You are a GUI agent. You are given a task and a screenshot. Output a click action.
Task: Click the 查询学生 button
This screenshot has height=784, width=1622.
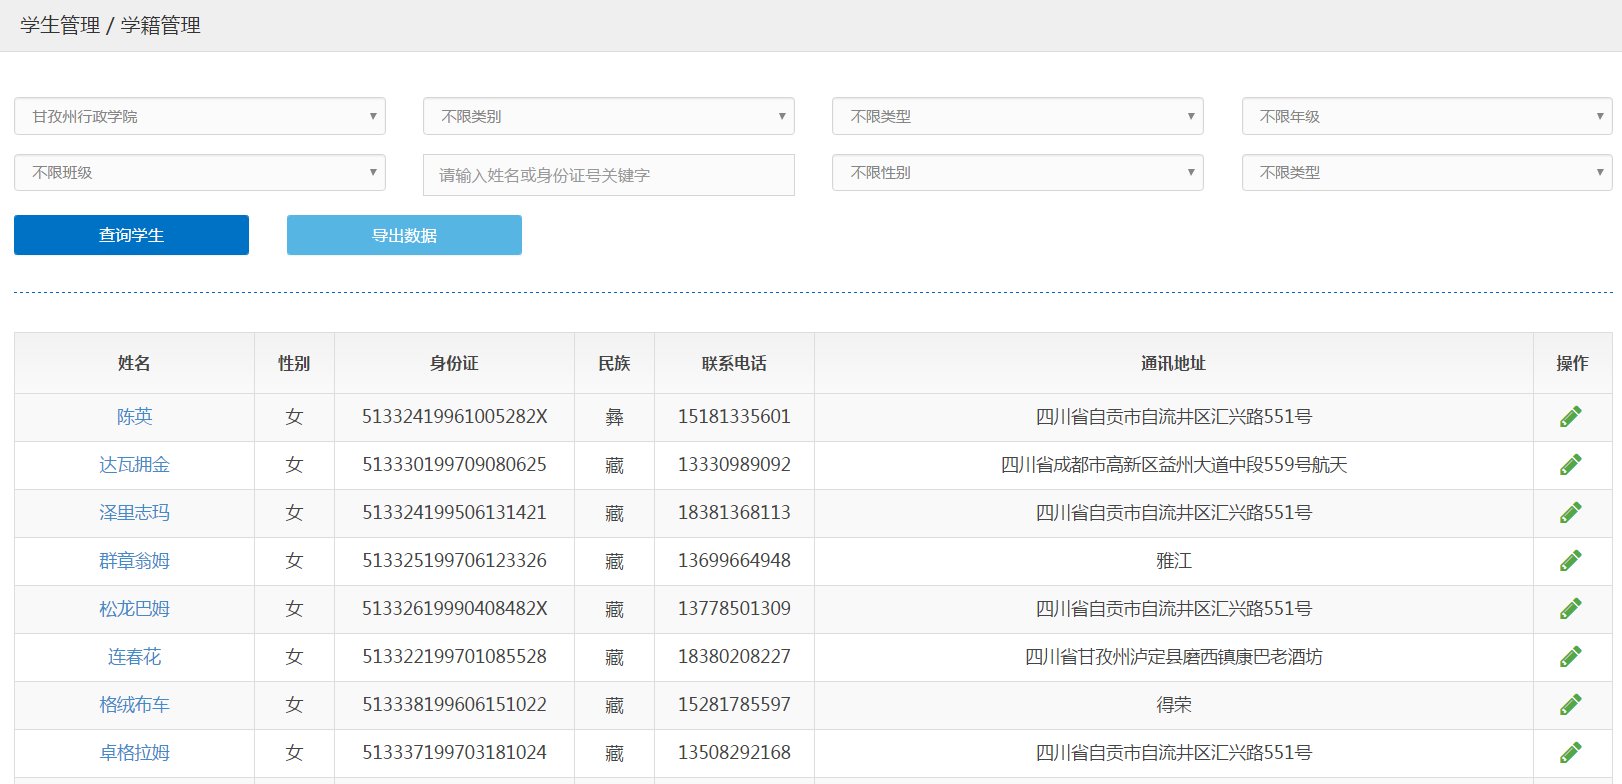(131, 235)
